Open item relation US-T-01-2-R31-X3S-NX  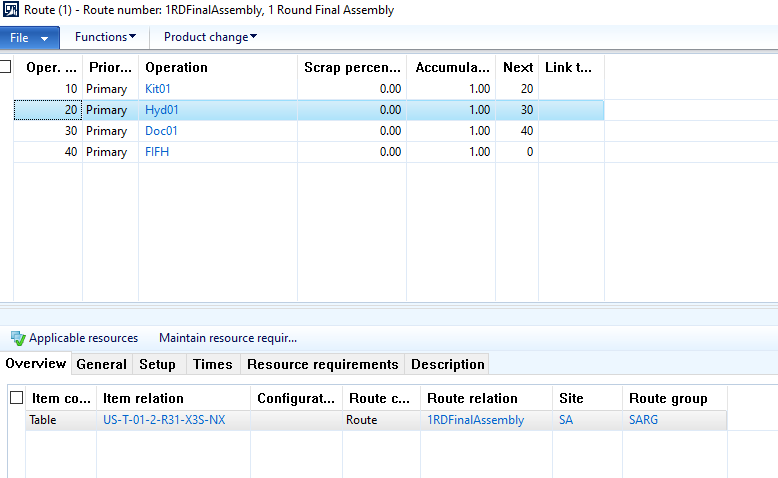[x=164, y=419]
